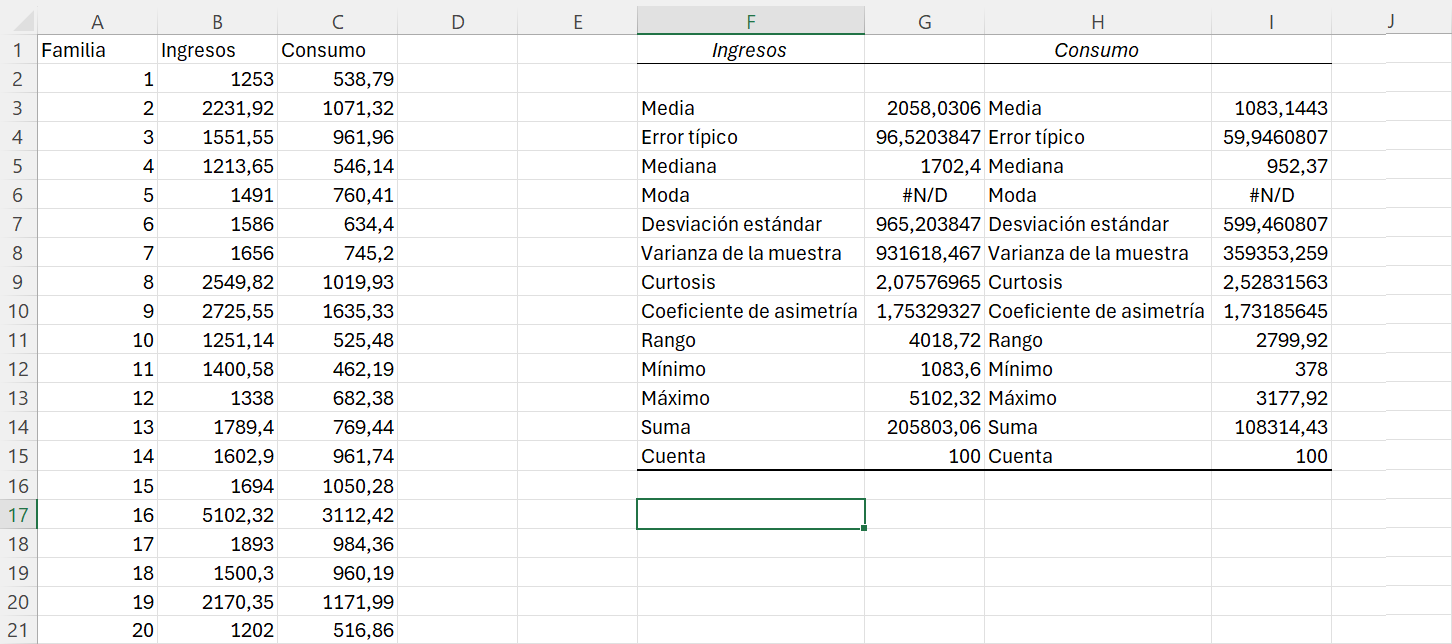1452x644 pixels.
Task: Select the Coeficiente de asimetría label for Consumo
Action: (x=1097, y=311)
